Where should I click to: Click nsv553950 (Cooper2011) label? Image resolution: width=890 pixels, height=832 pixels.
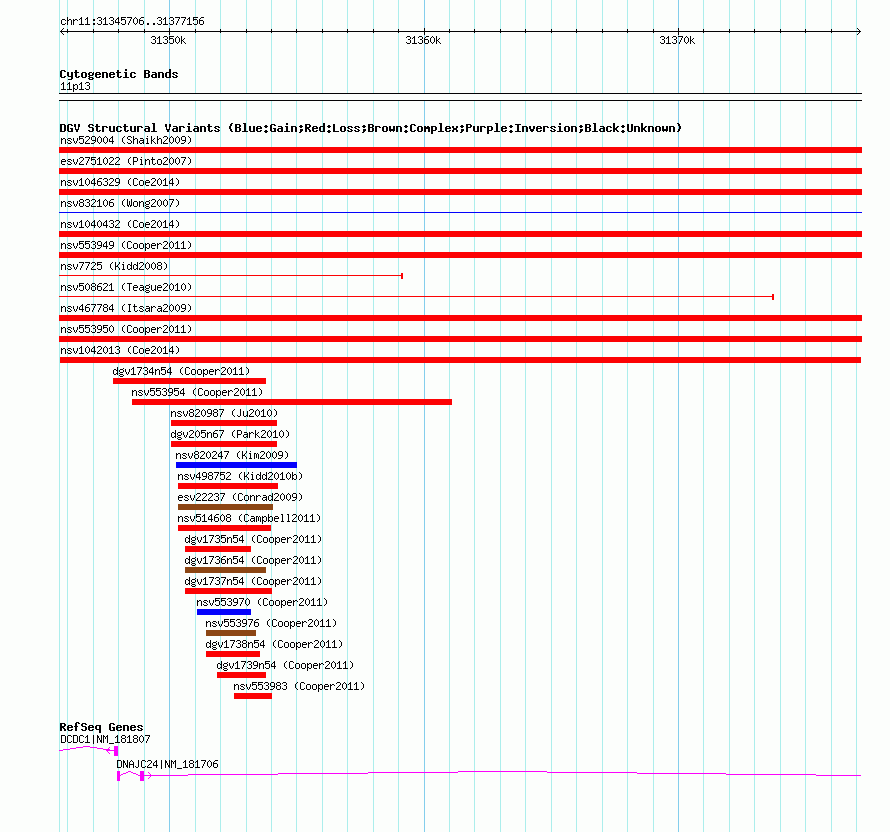point(126,329)
